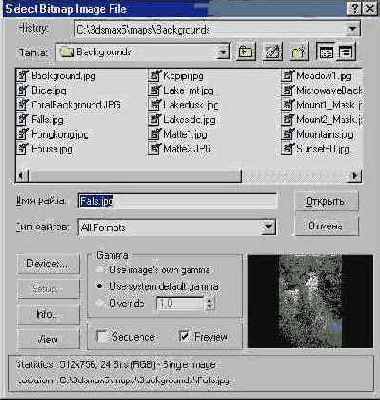Image resolution: width=380 pixels, height=400 pixels.
Task: Click the Override gamma value field
Action: [x=180, y=304]
